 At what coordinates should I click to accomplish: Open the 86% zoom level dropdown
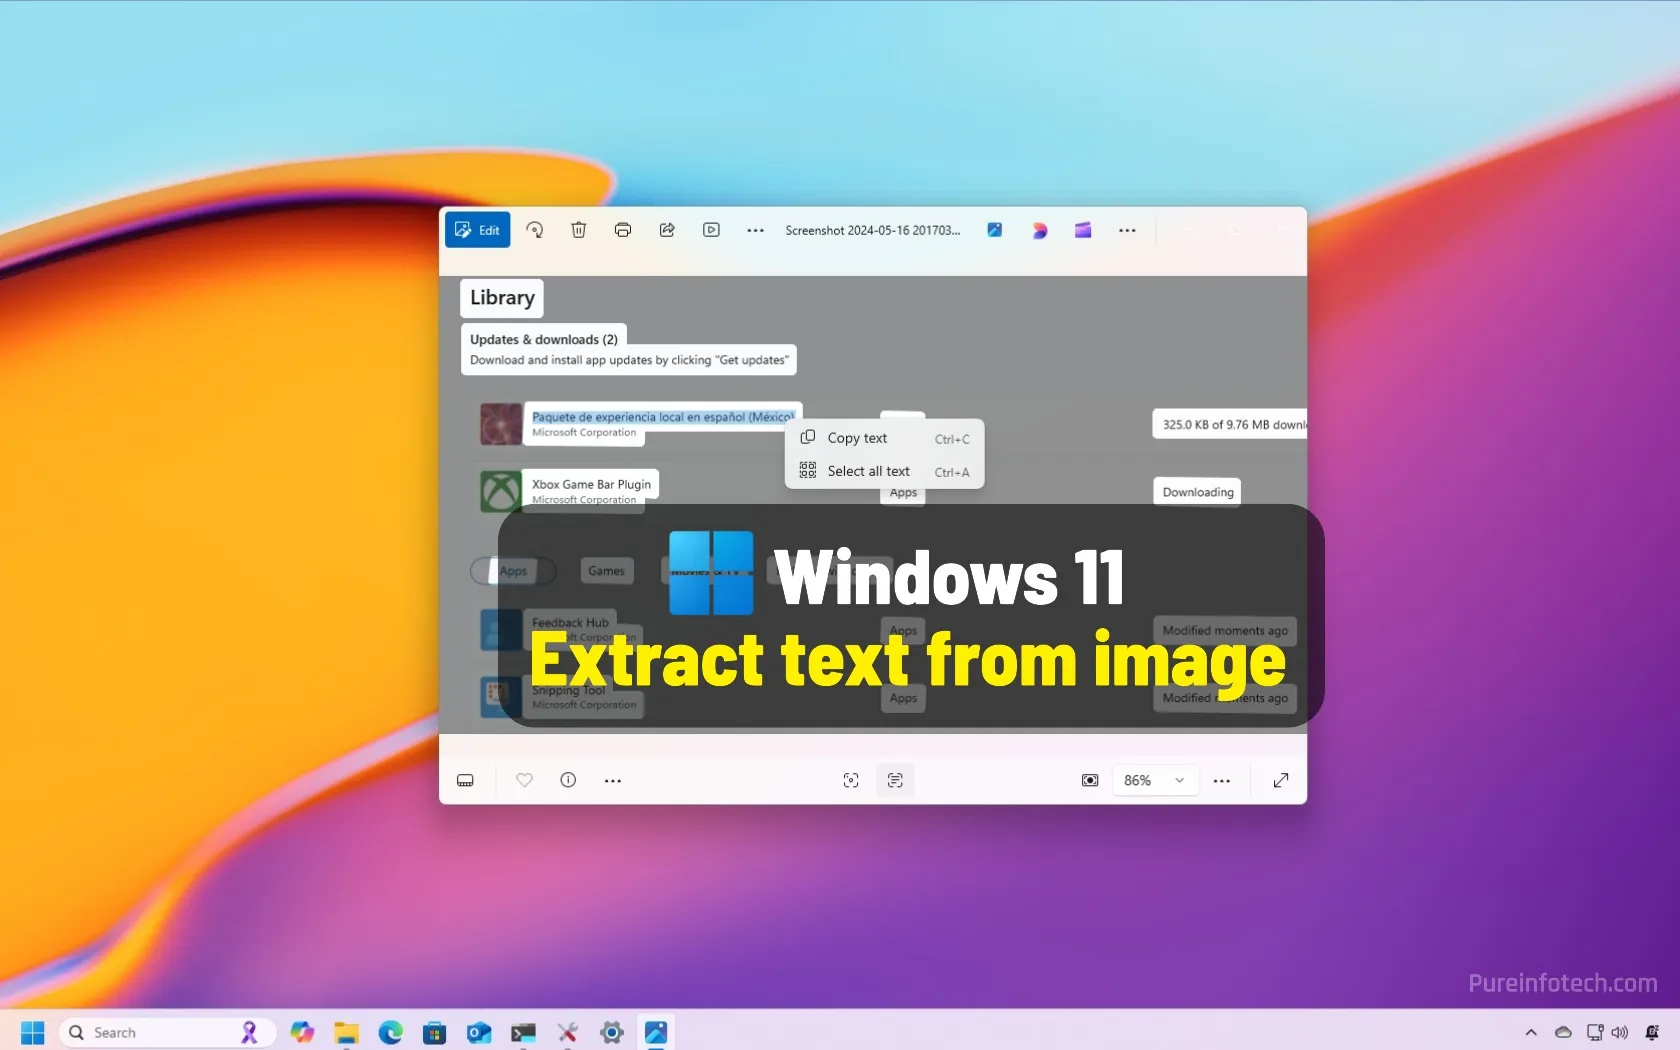pyautogui.click(x=1155, y=780)
